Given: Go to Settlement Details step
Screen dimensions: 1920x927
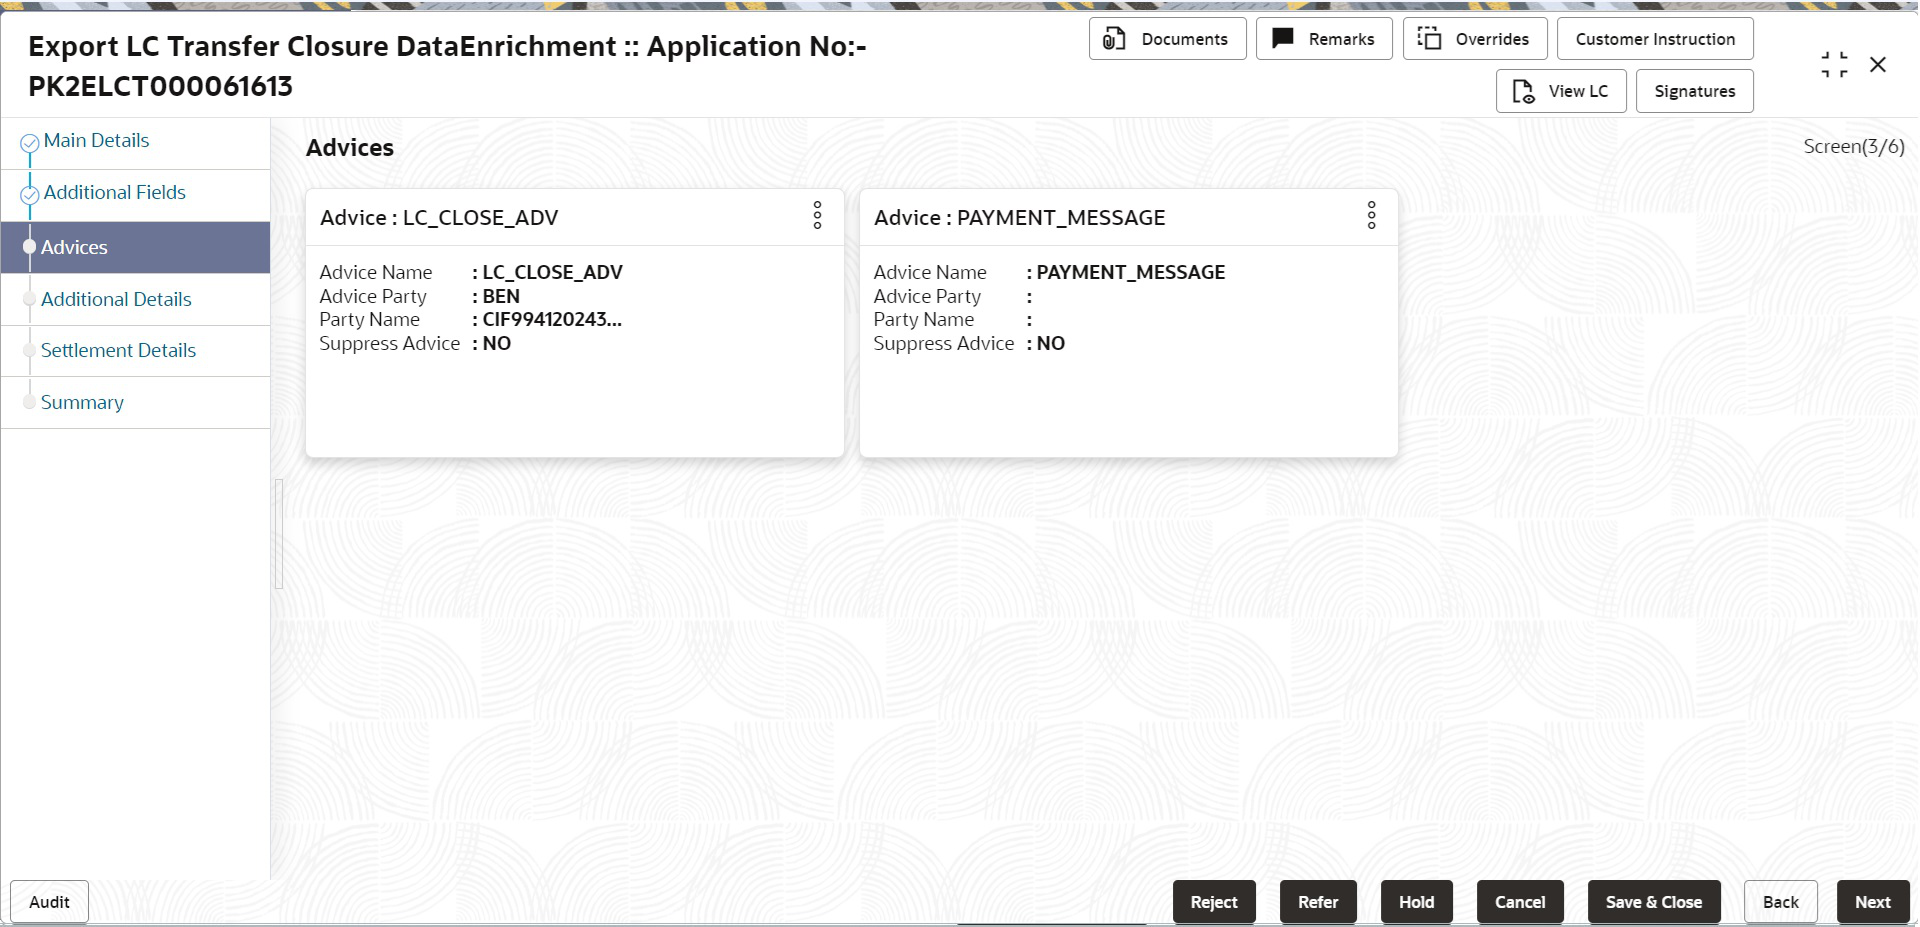Looking at the screenshot, I should (x=118, y=350).
